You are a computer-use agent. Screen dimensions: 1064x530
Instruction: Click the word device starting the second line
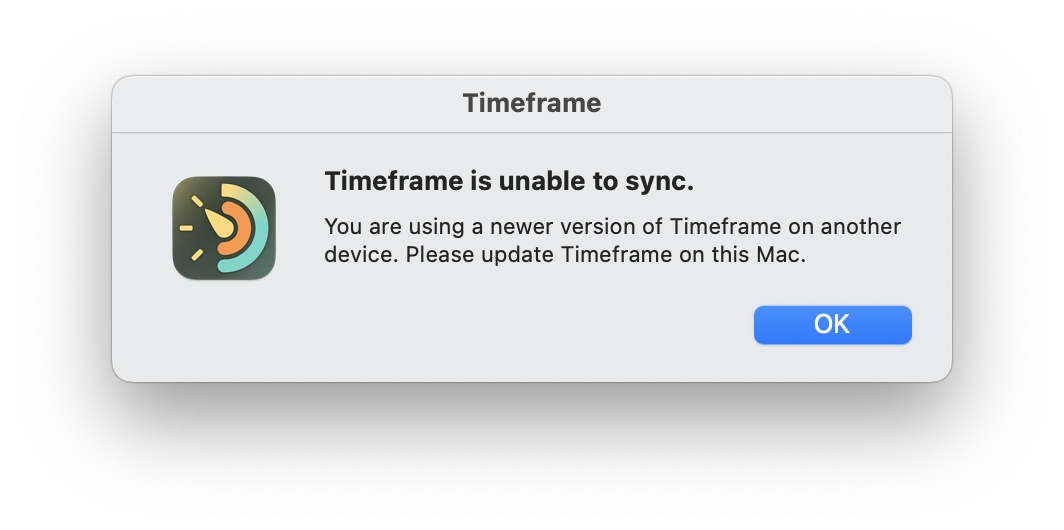click(x=362, y=255)
